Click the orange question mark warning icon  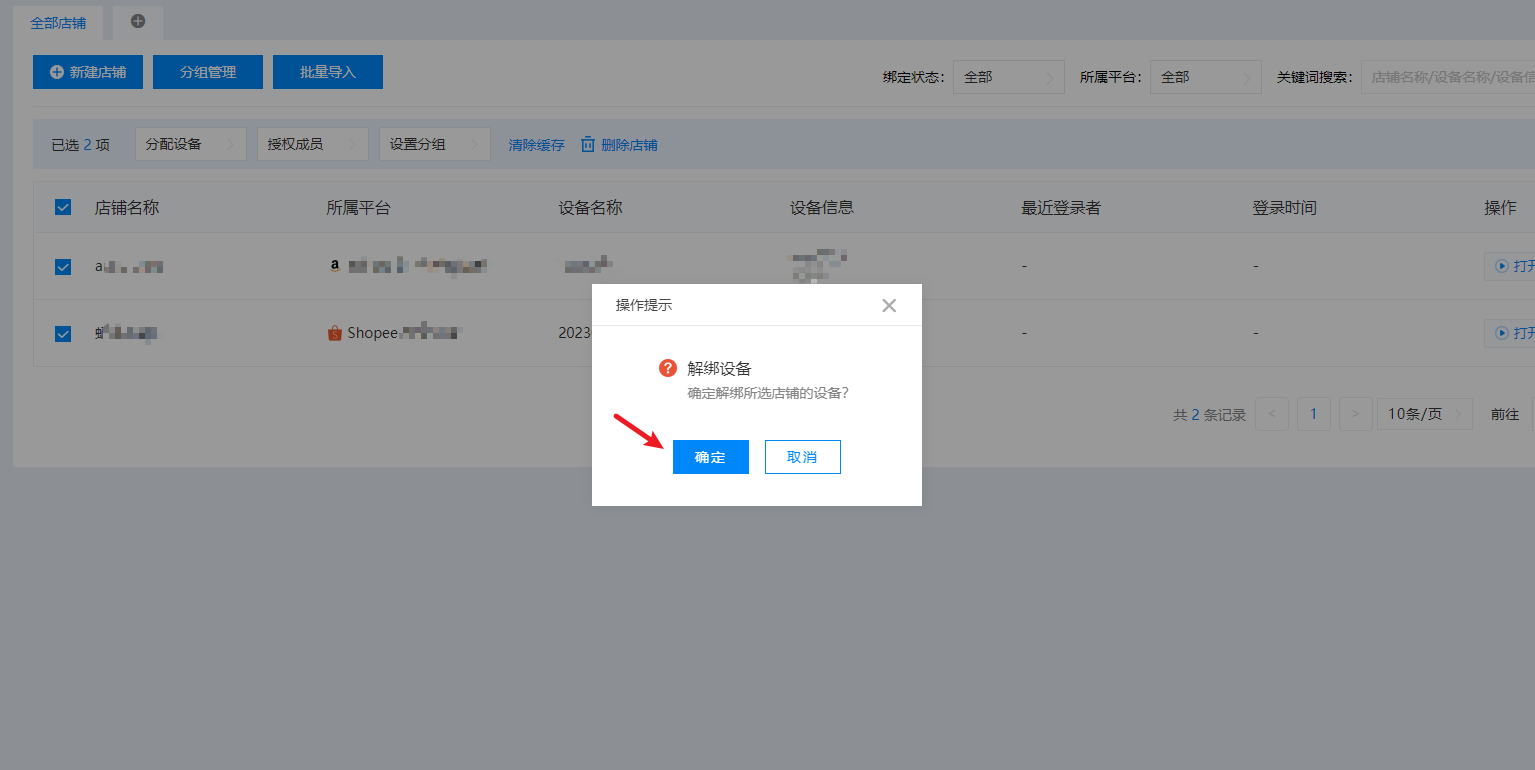tap(668, 368)
